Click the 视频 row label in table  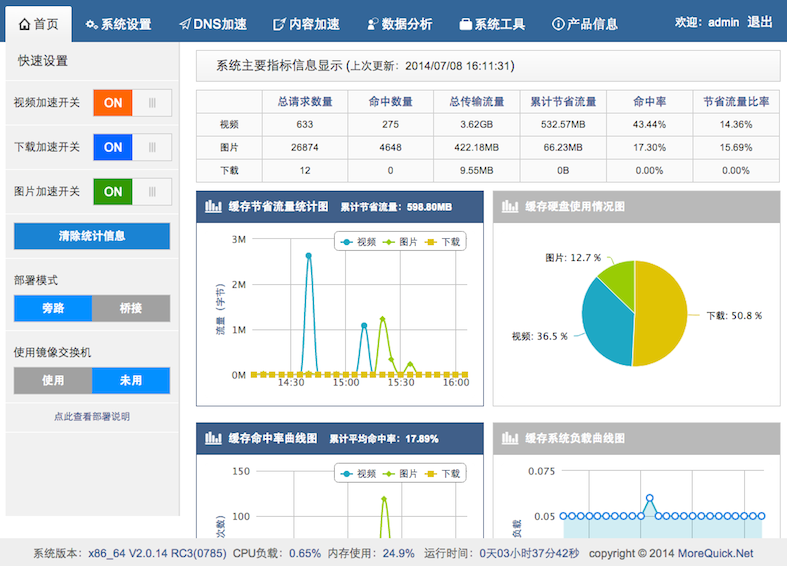pyautogui.click(x=229, y=124)
